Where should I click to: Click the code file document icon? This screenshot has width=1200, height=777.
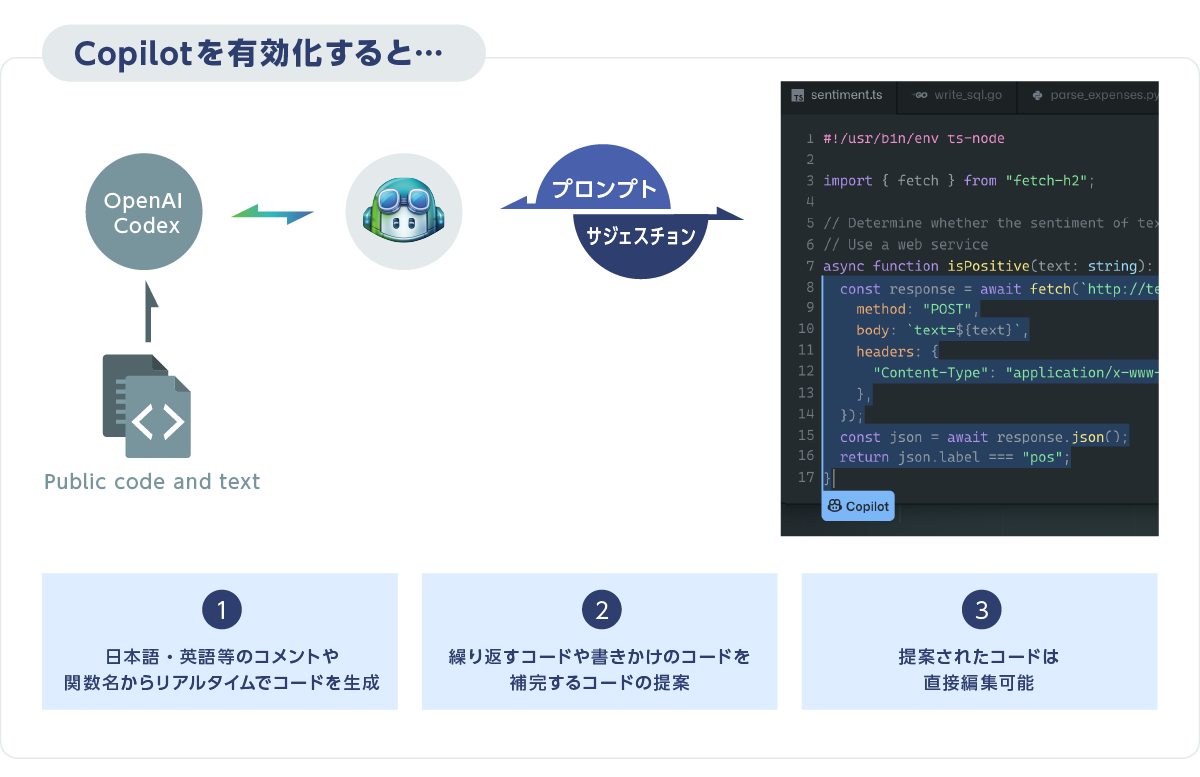point(147,405)
